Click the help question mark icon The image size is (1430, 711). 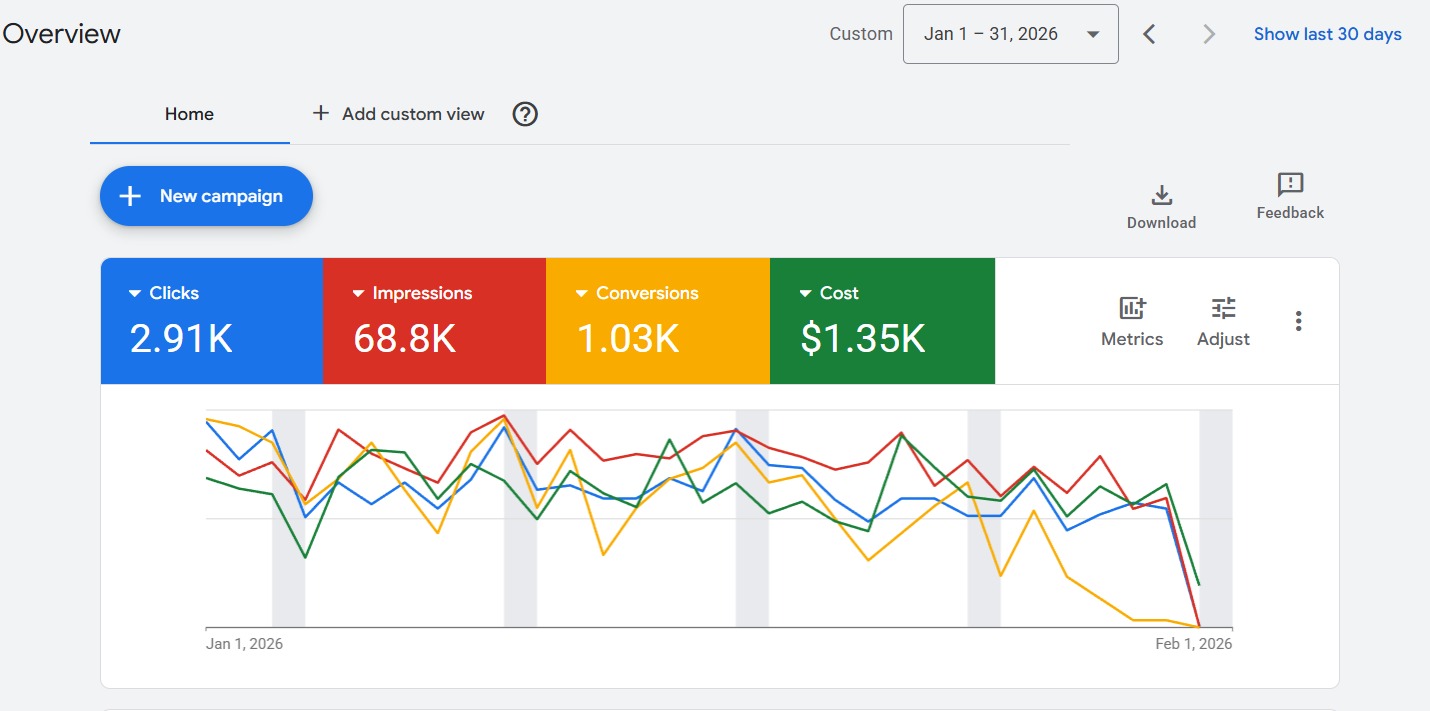(525, 114)
